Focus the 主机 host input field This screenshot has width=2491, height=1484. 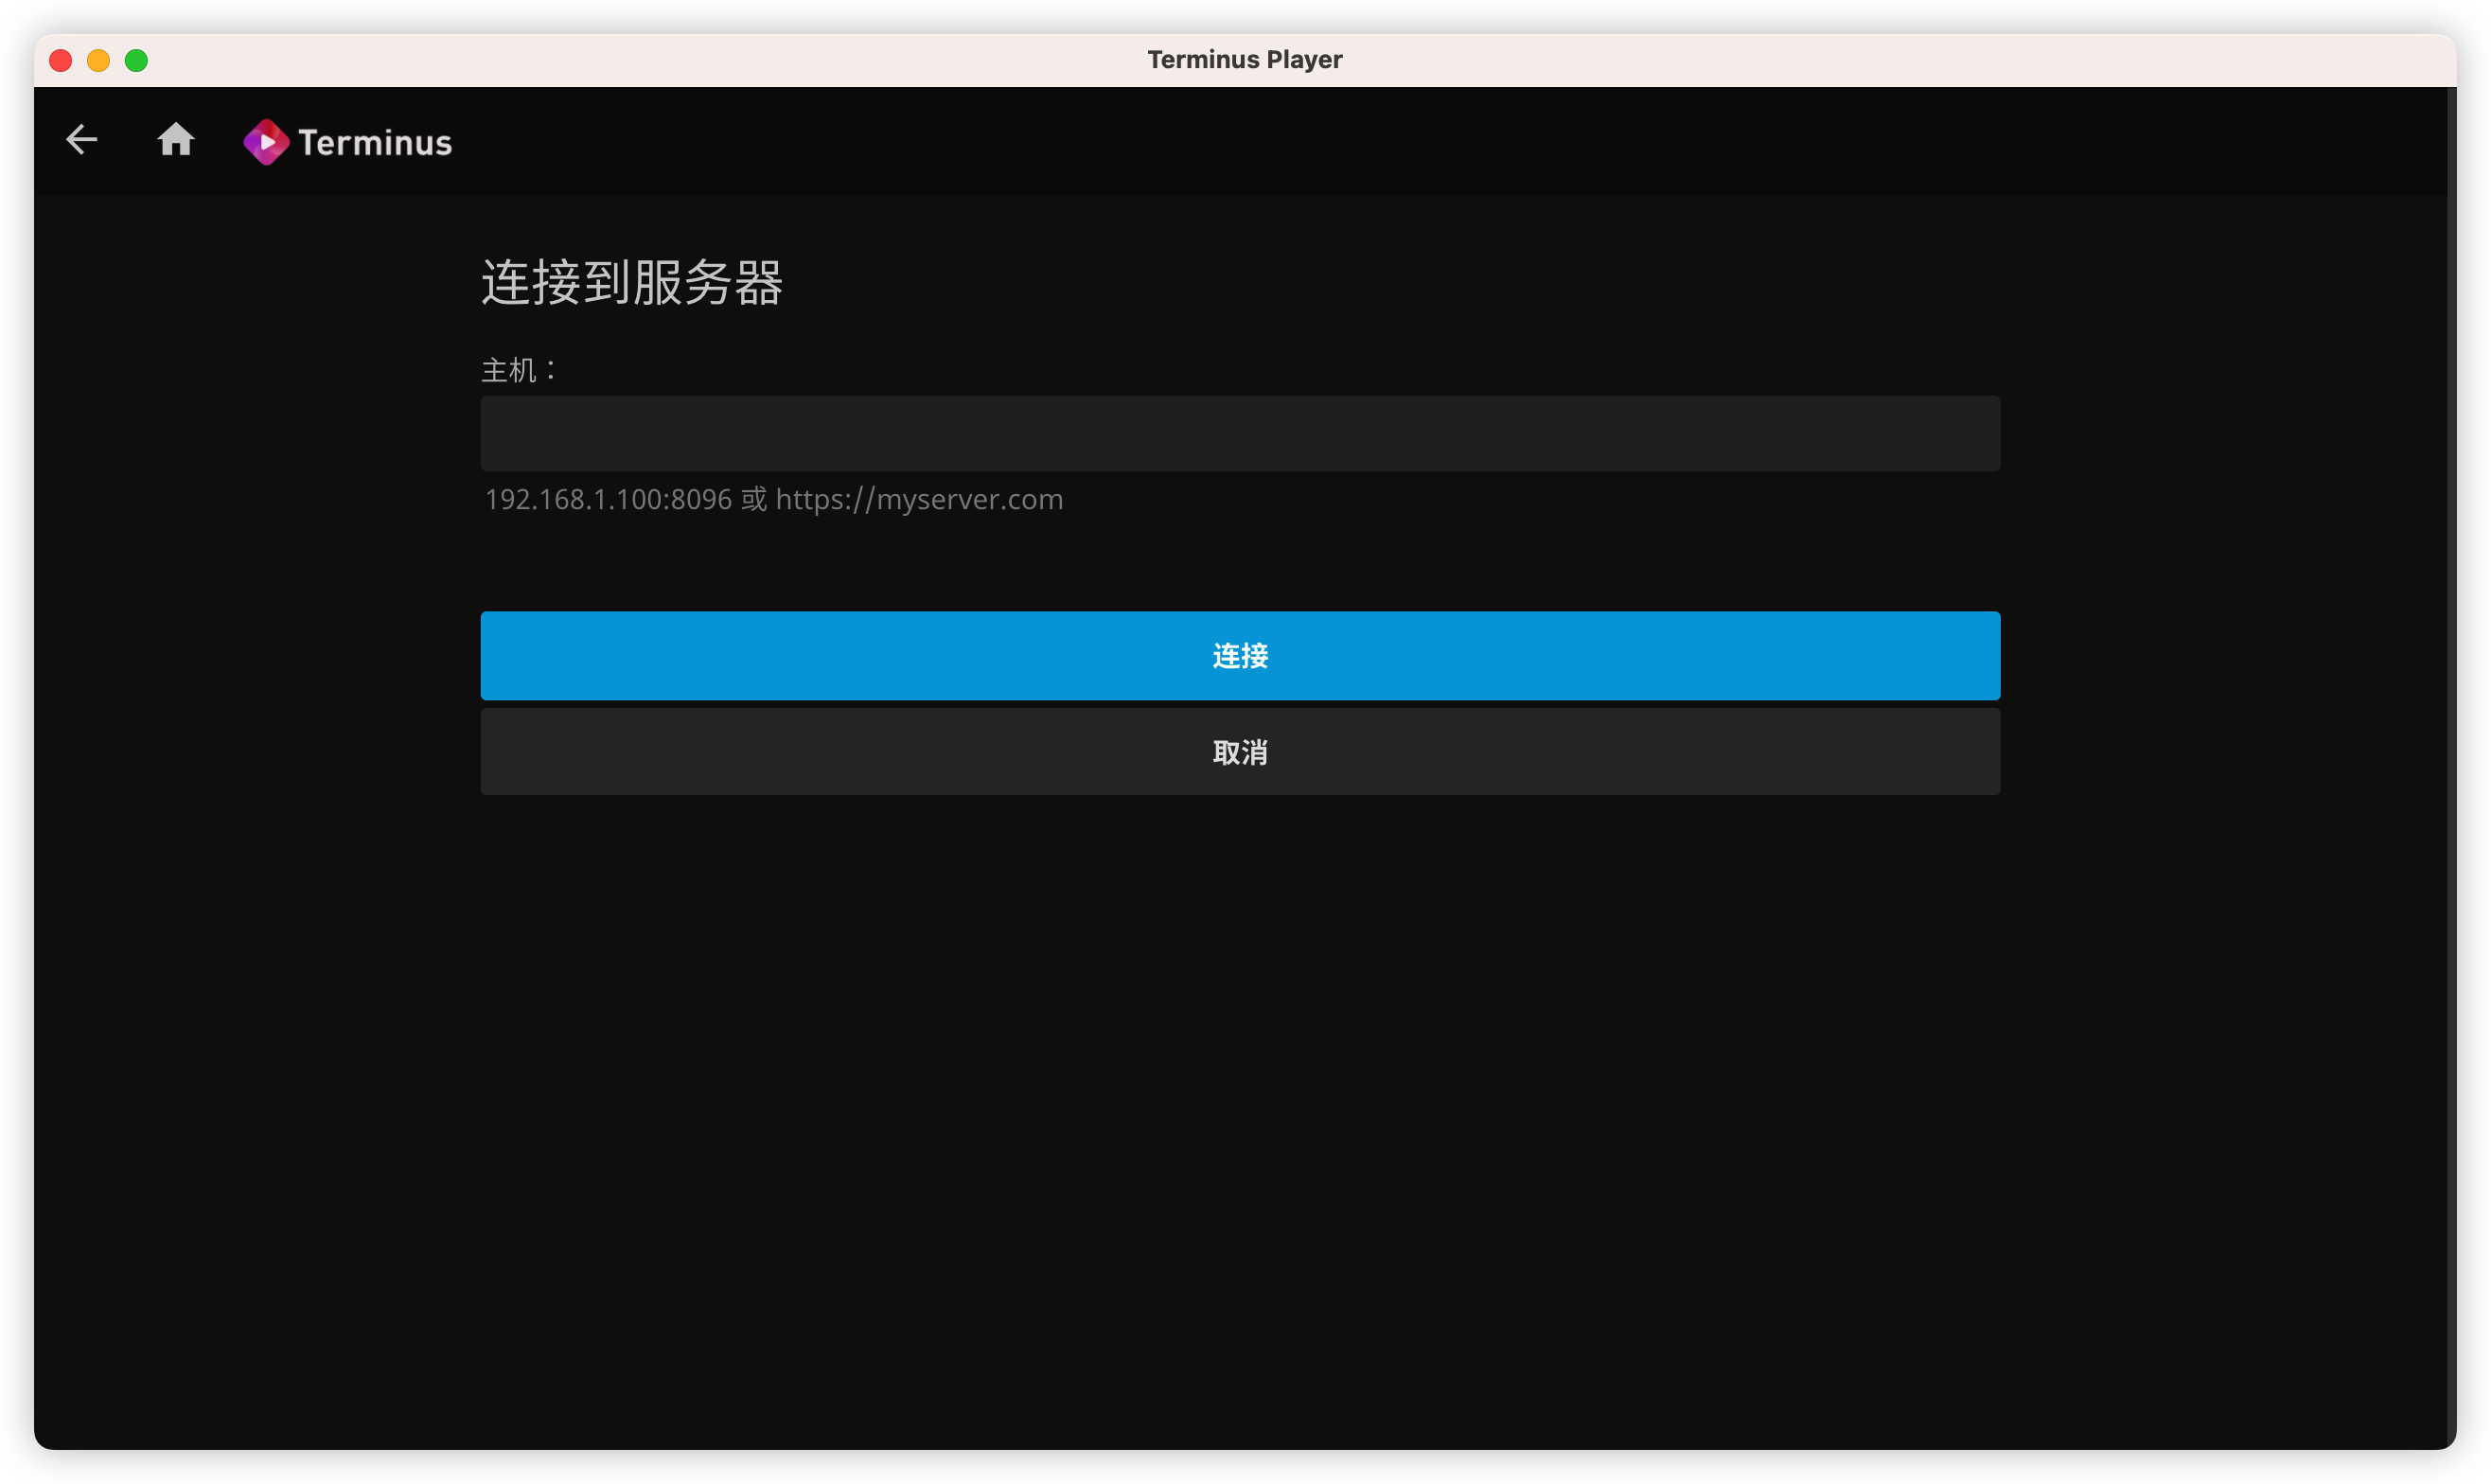click(x=1240, y=433)
